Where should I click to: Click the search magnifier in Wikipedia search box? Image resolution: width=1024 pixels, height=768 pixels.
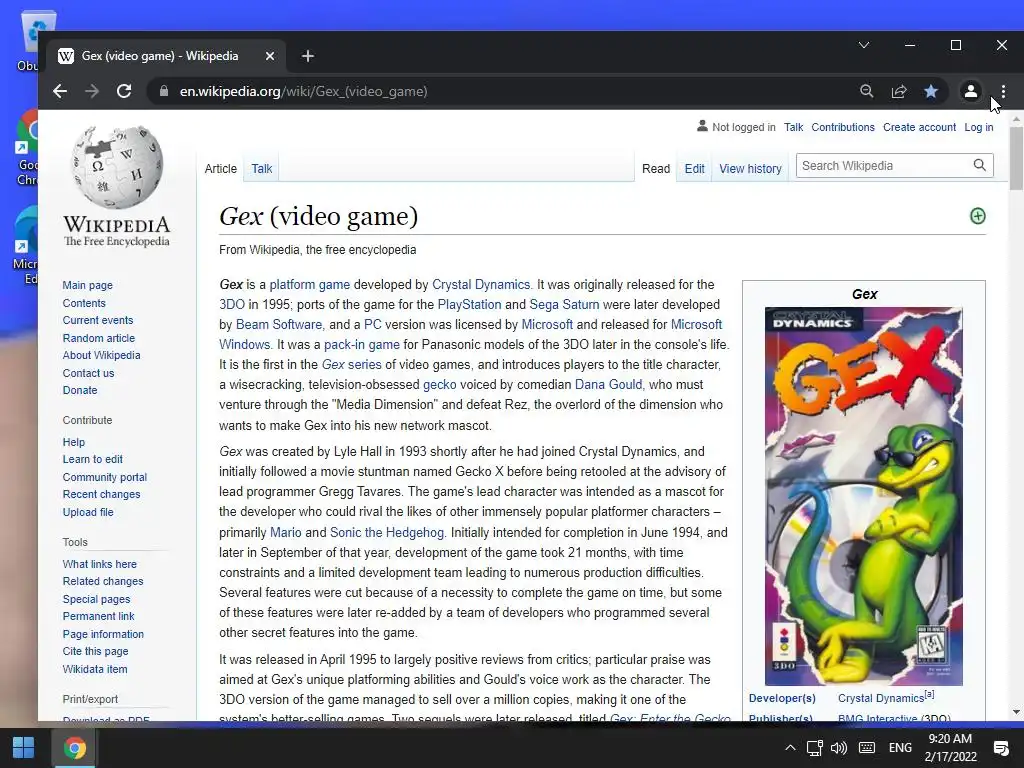(x=980, y=165)
